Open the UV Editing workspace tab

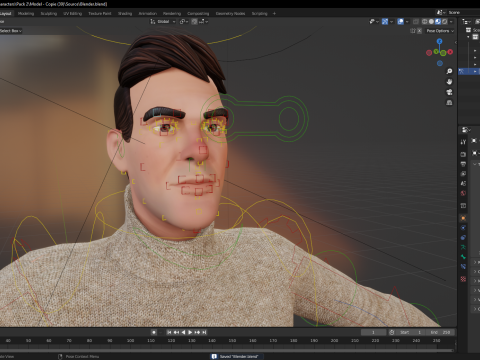(73, 14)
